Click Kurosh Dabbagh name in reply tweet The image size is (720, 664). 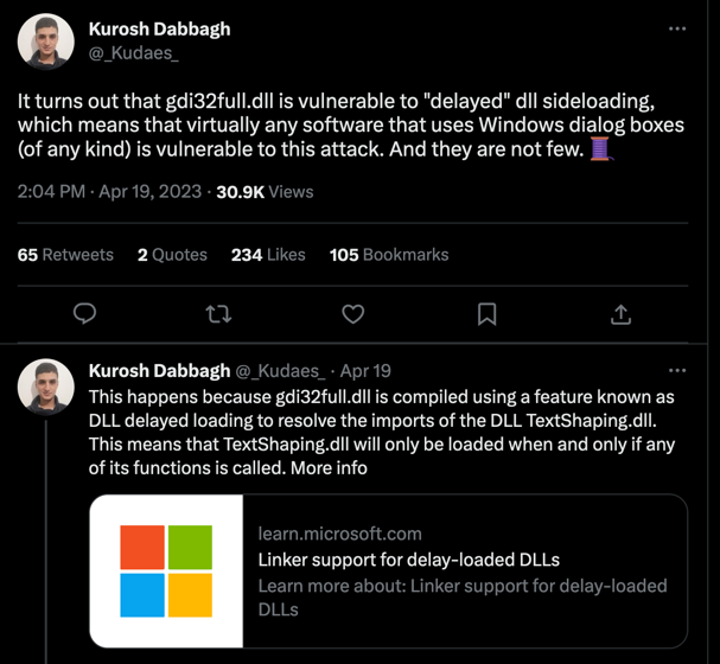159,371
